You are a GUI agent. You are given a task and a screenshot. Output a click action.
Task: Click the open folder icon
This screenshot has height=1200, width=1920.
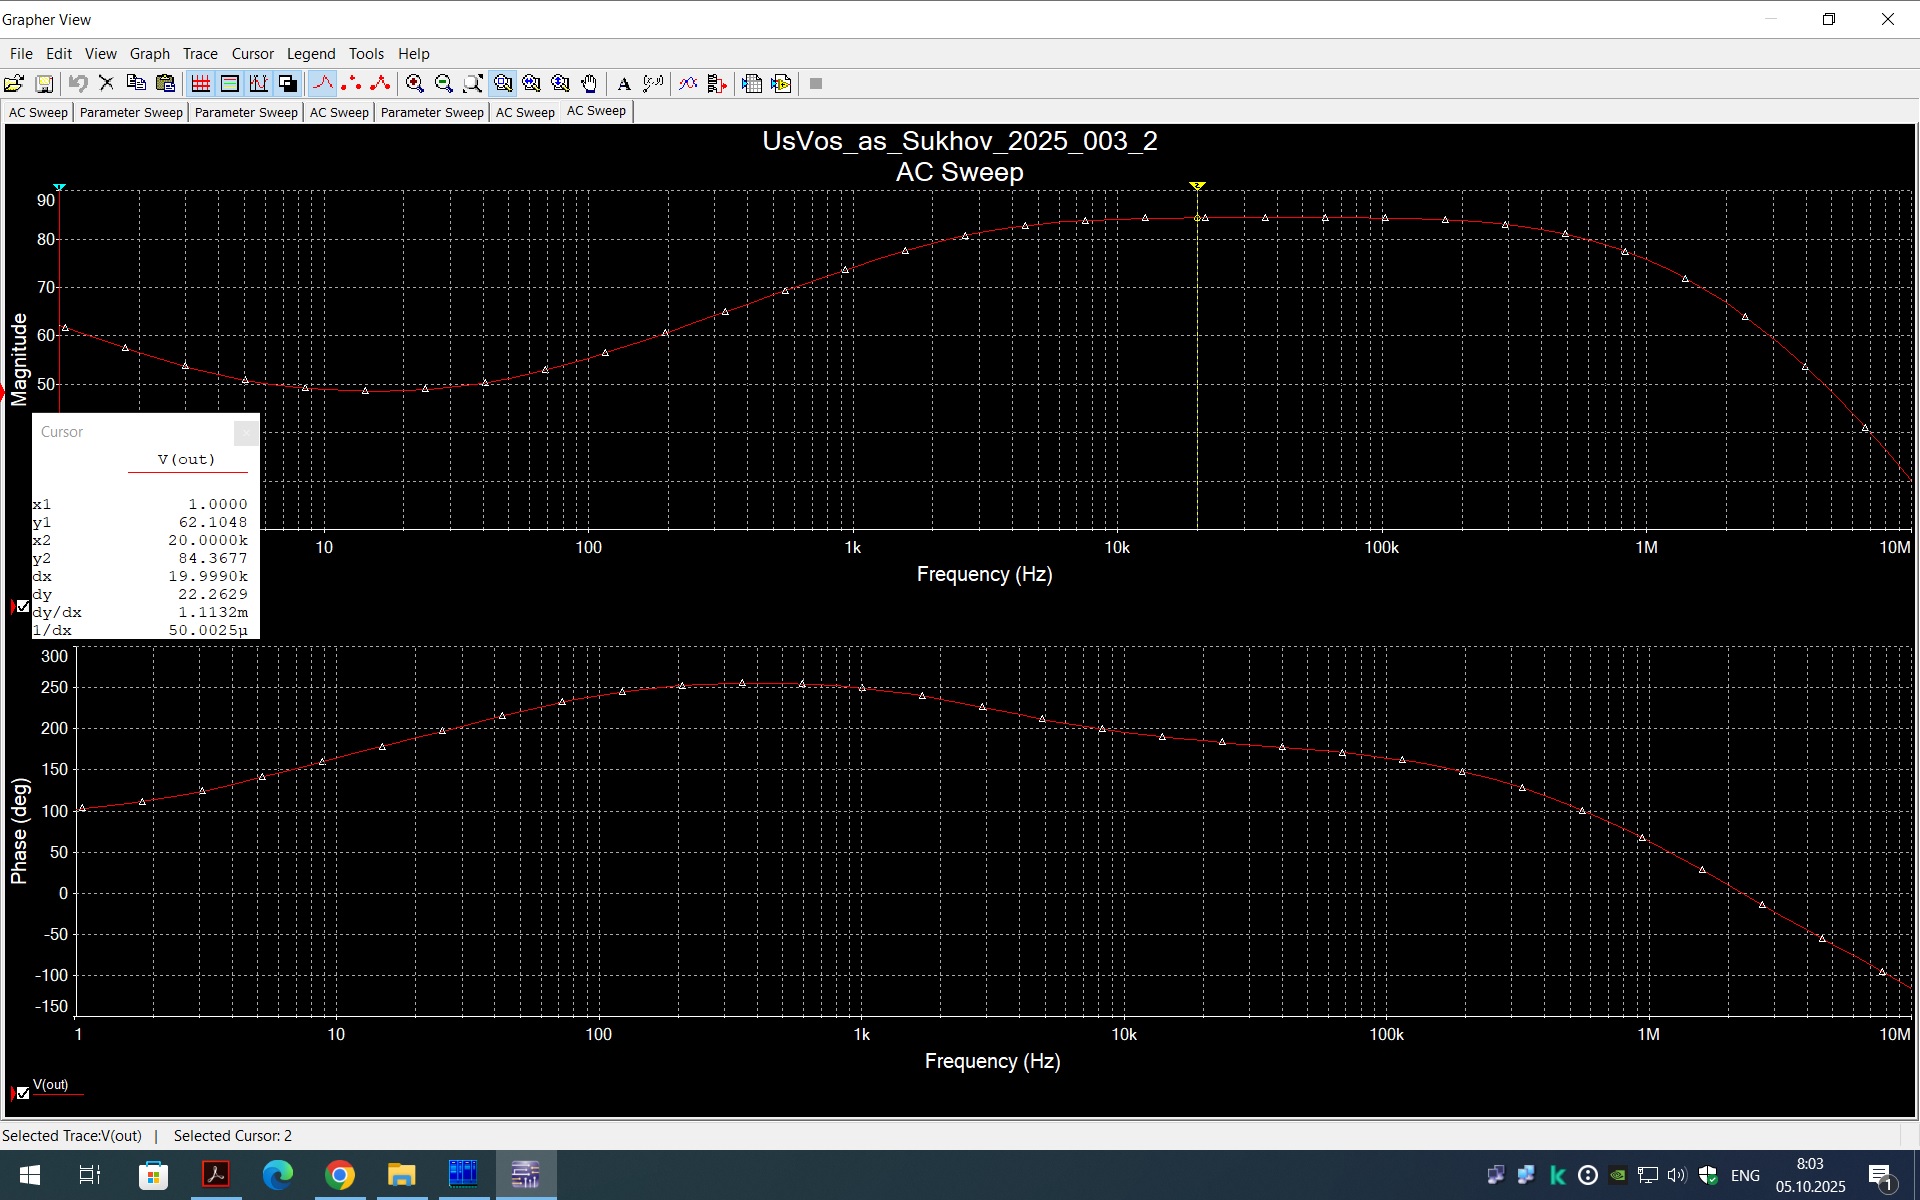click(x=14, y=84)
